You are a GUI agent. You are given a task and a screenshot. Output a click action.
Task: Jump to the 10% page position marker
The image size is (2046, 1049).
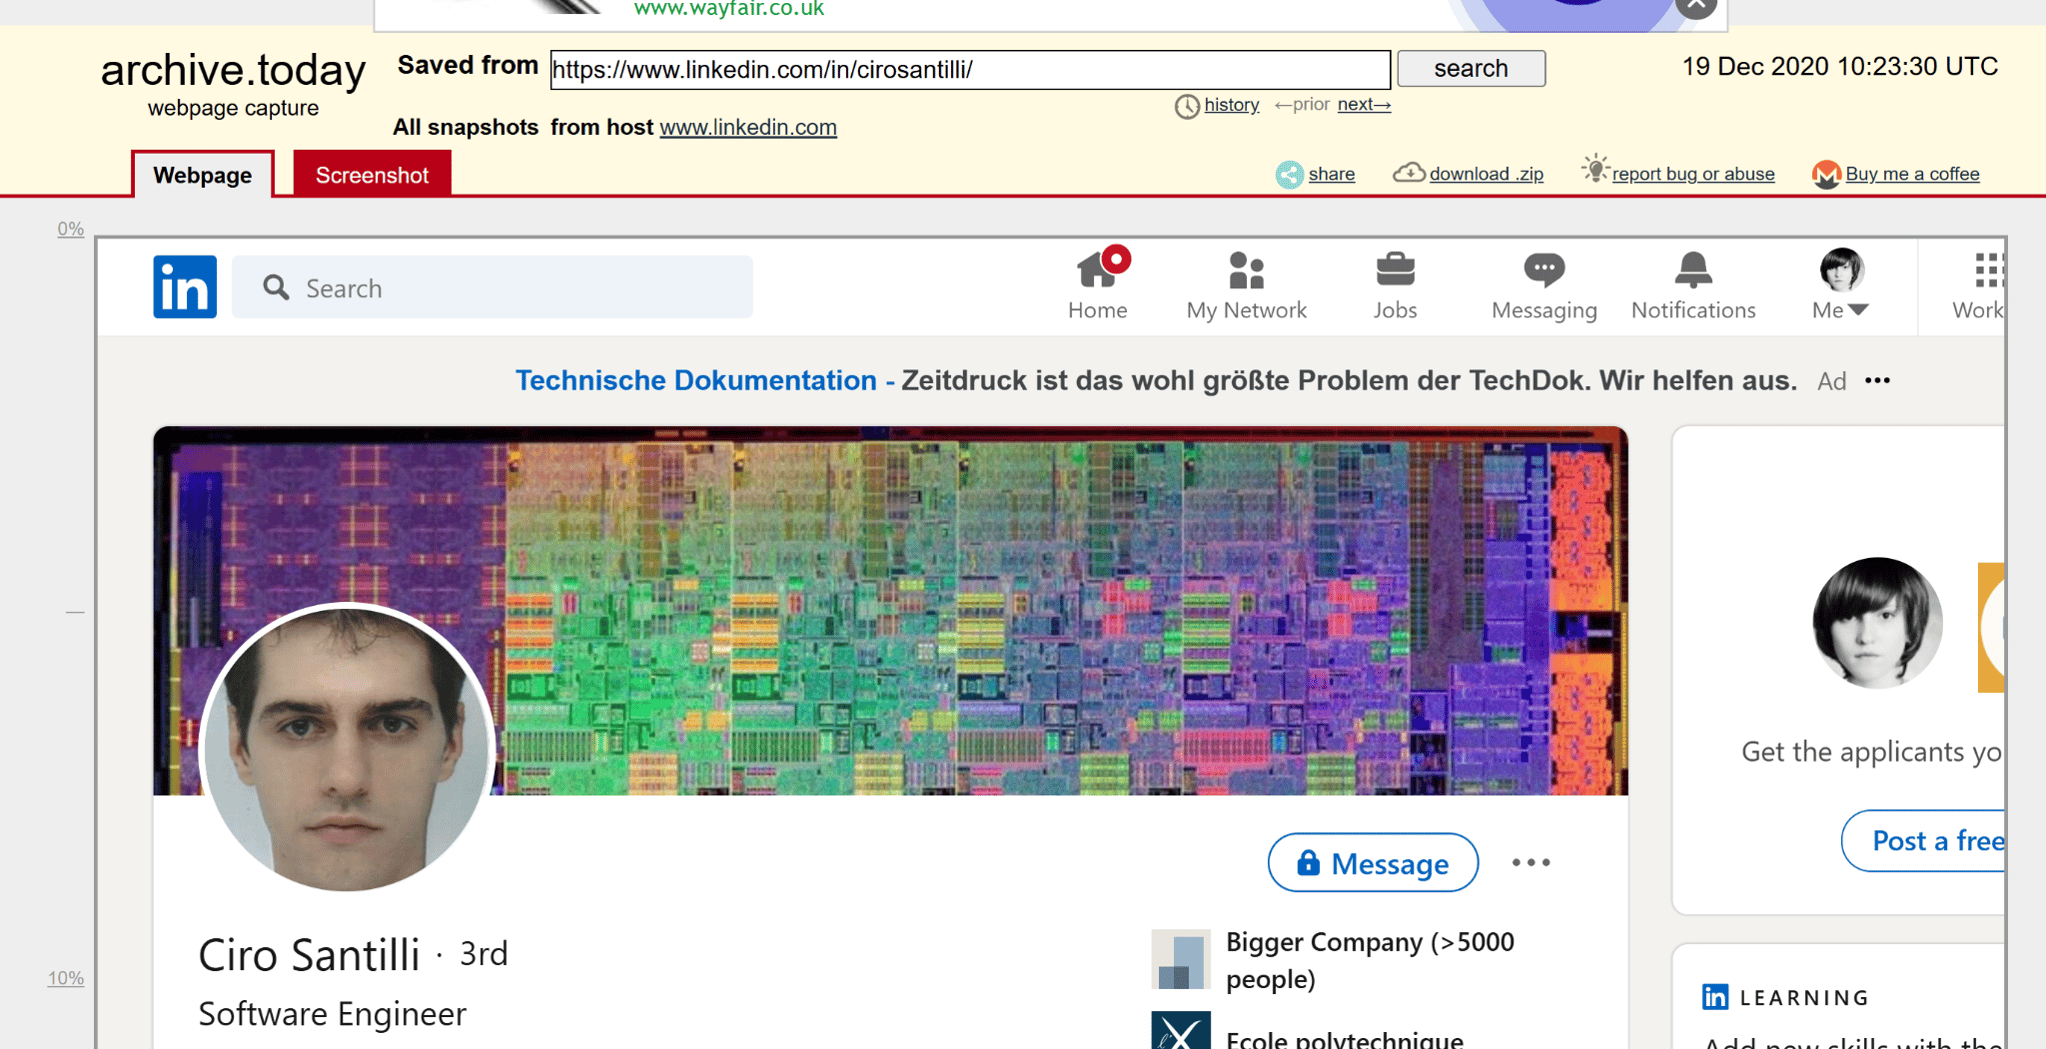click(x=66, y=978)
